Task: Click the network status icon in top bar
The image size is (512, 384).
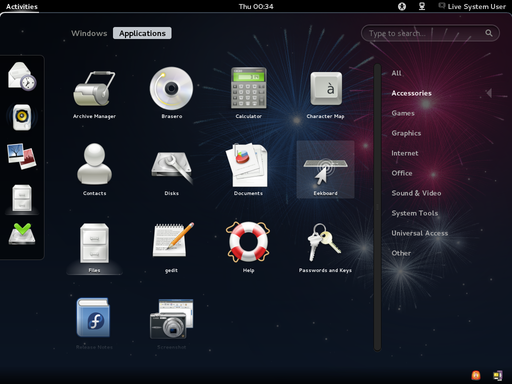Action: pyautogui.click(x=422, y=6)
